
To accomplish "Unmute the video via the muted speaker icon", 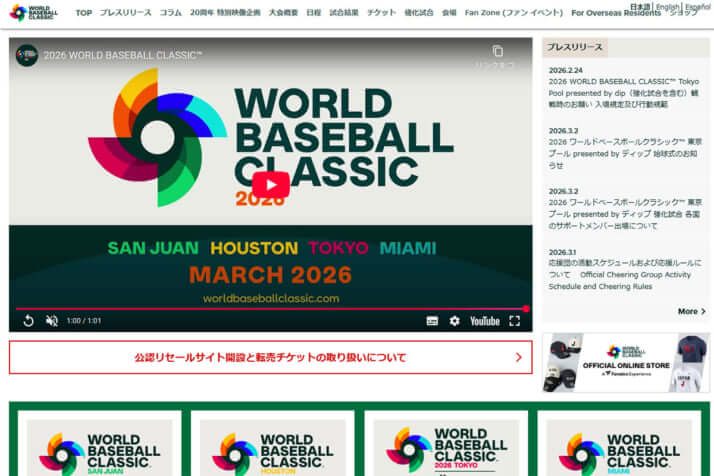I will click(x=52, y=321).
